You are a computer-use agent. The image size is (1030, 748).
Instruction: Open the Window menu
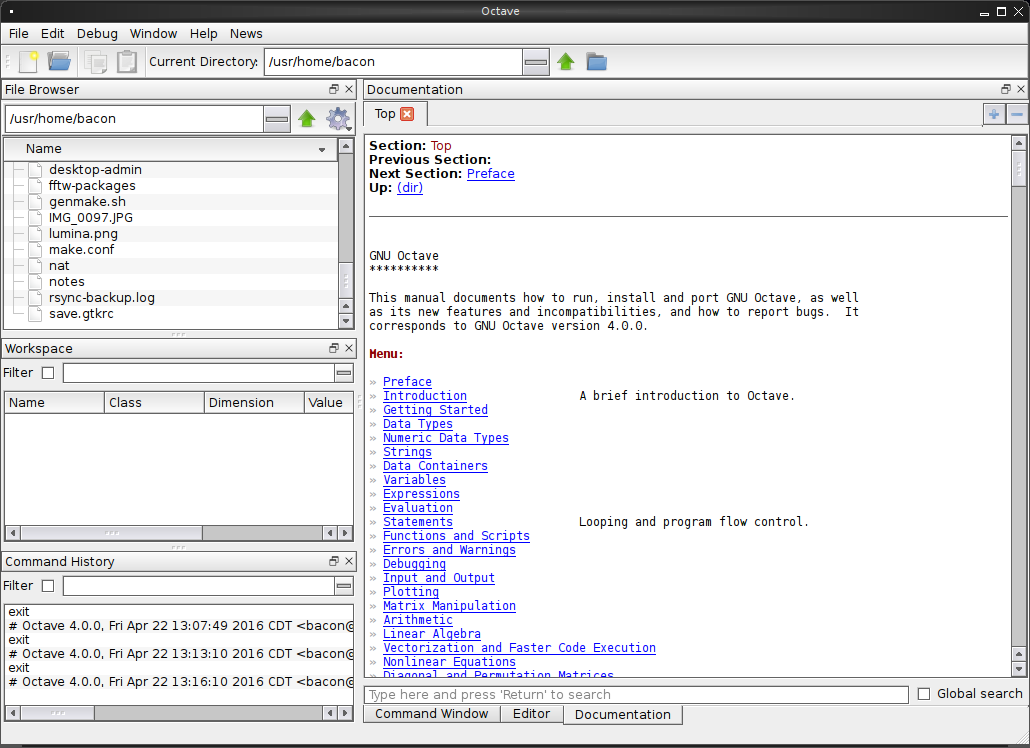click(x=154, y=33)
